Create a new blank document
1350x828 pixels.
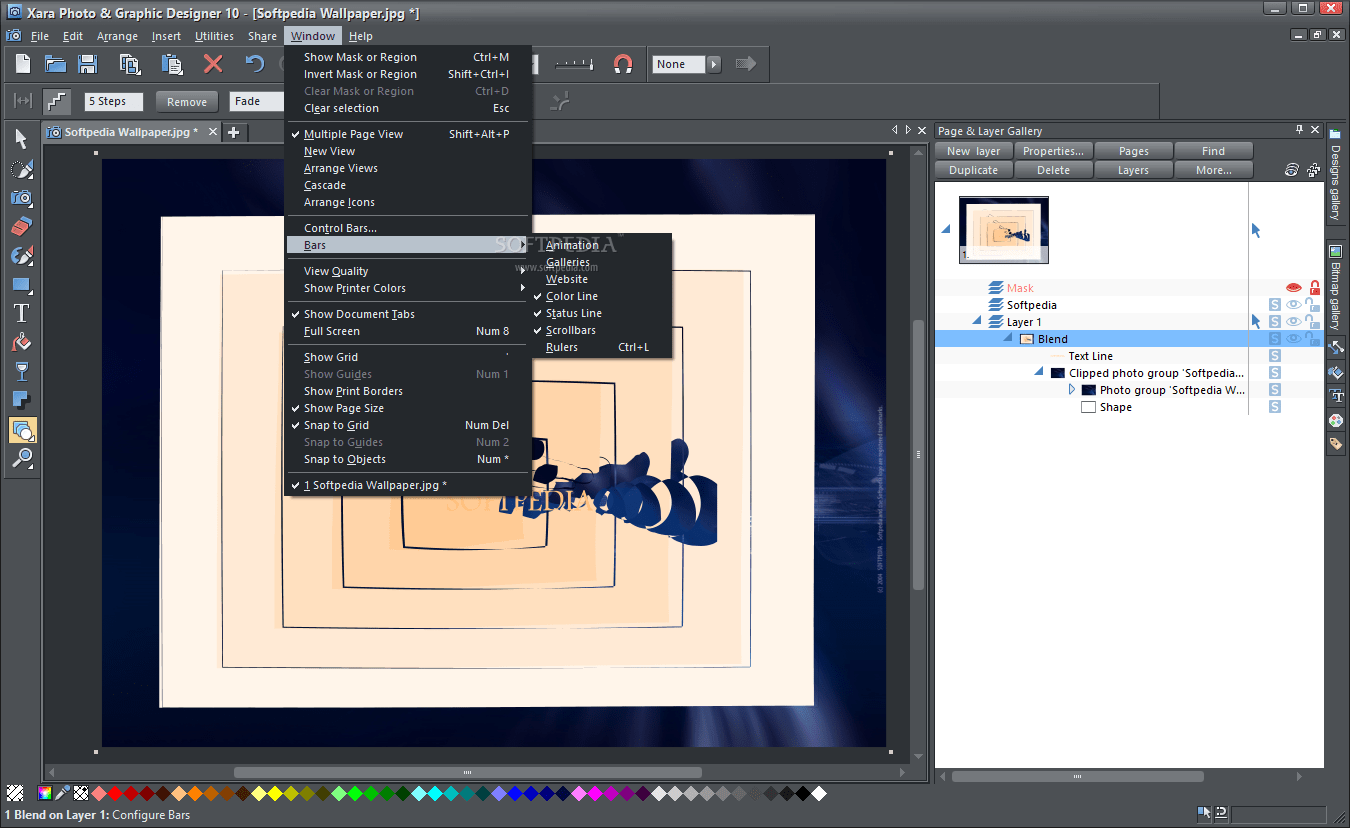[x=22, y=64]
